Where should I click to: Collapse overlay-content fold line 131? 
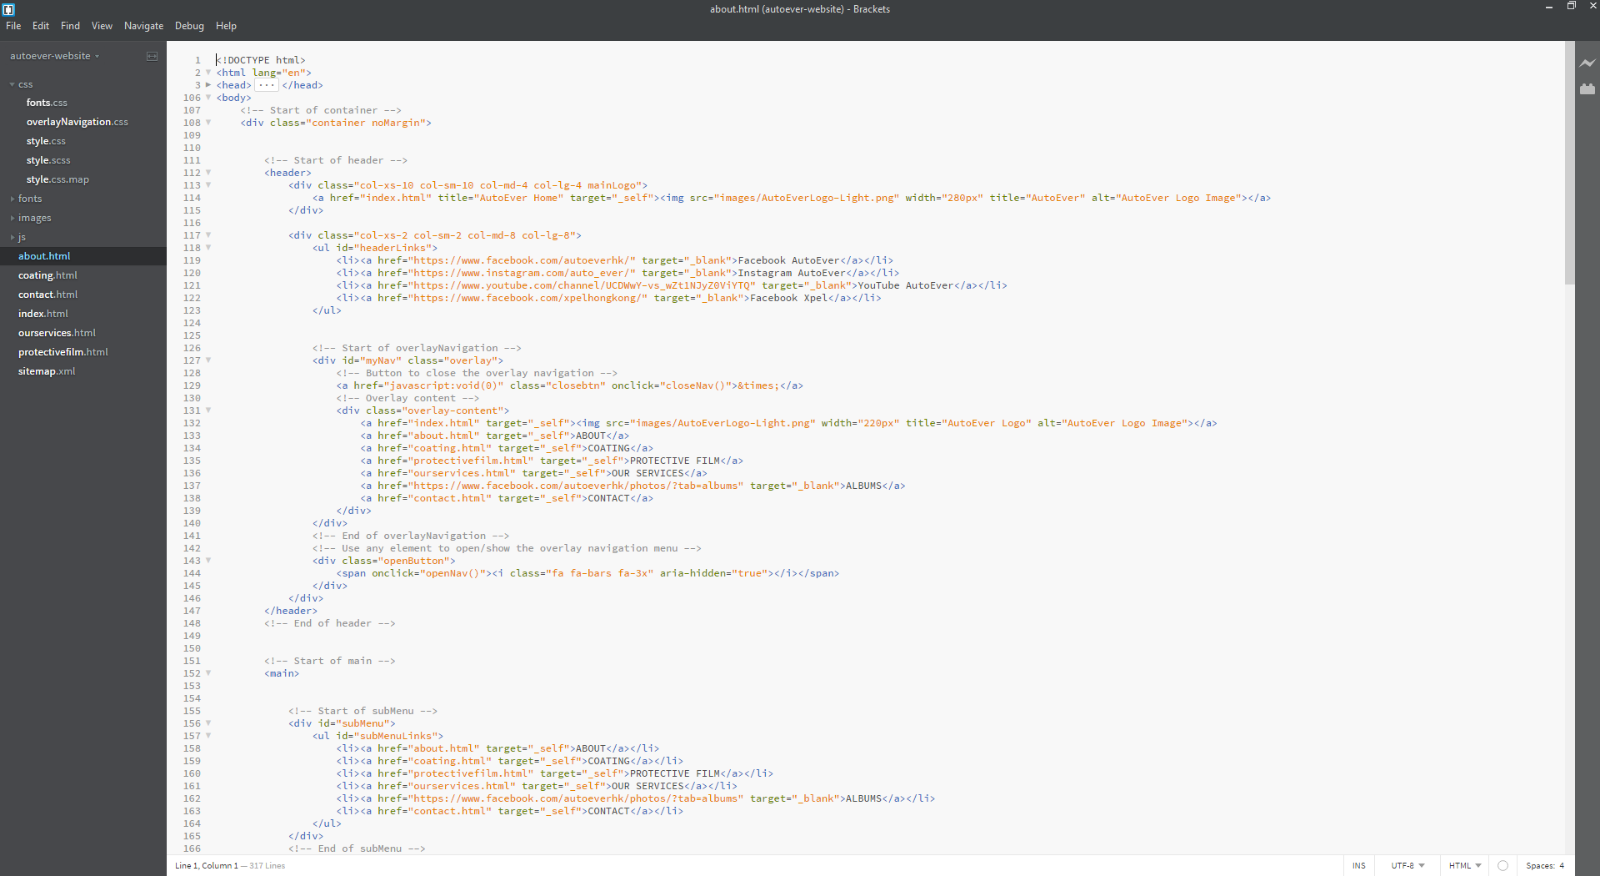[x=208, y=411]
